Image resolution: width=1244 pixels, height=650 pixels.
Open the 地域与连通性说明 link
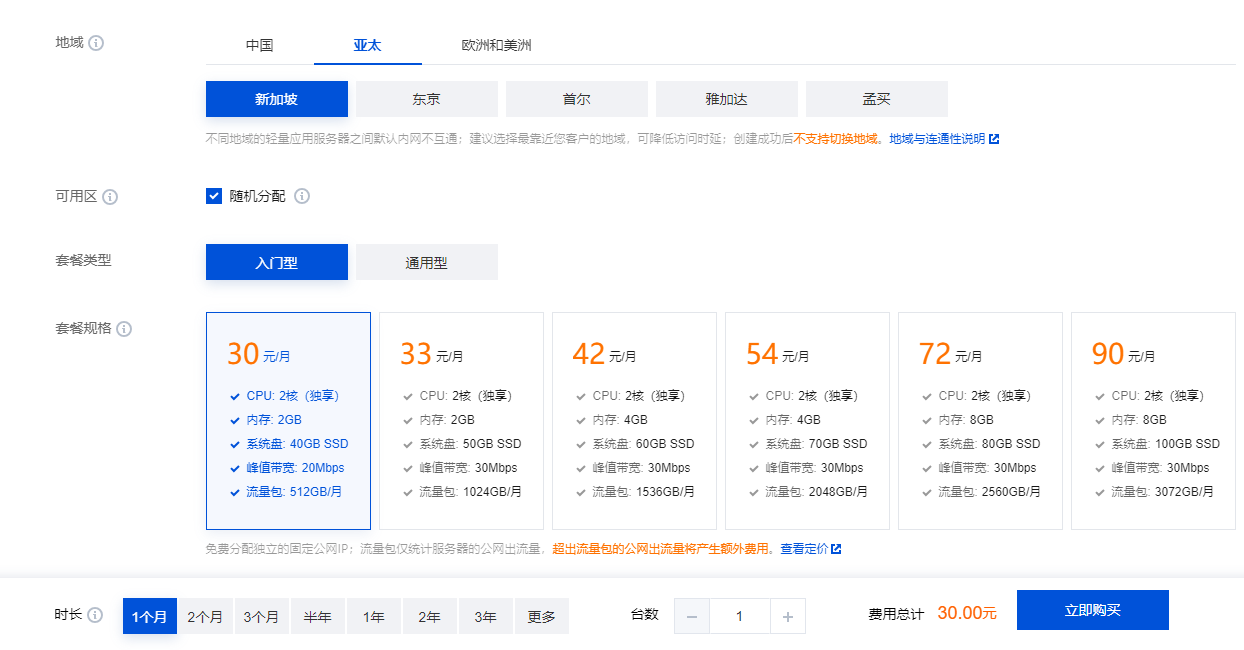coord(936,139)
